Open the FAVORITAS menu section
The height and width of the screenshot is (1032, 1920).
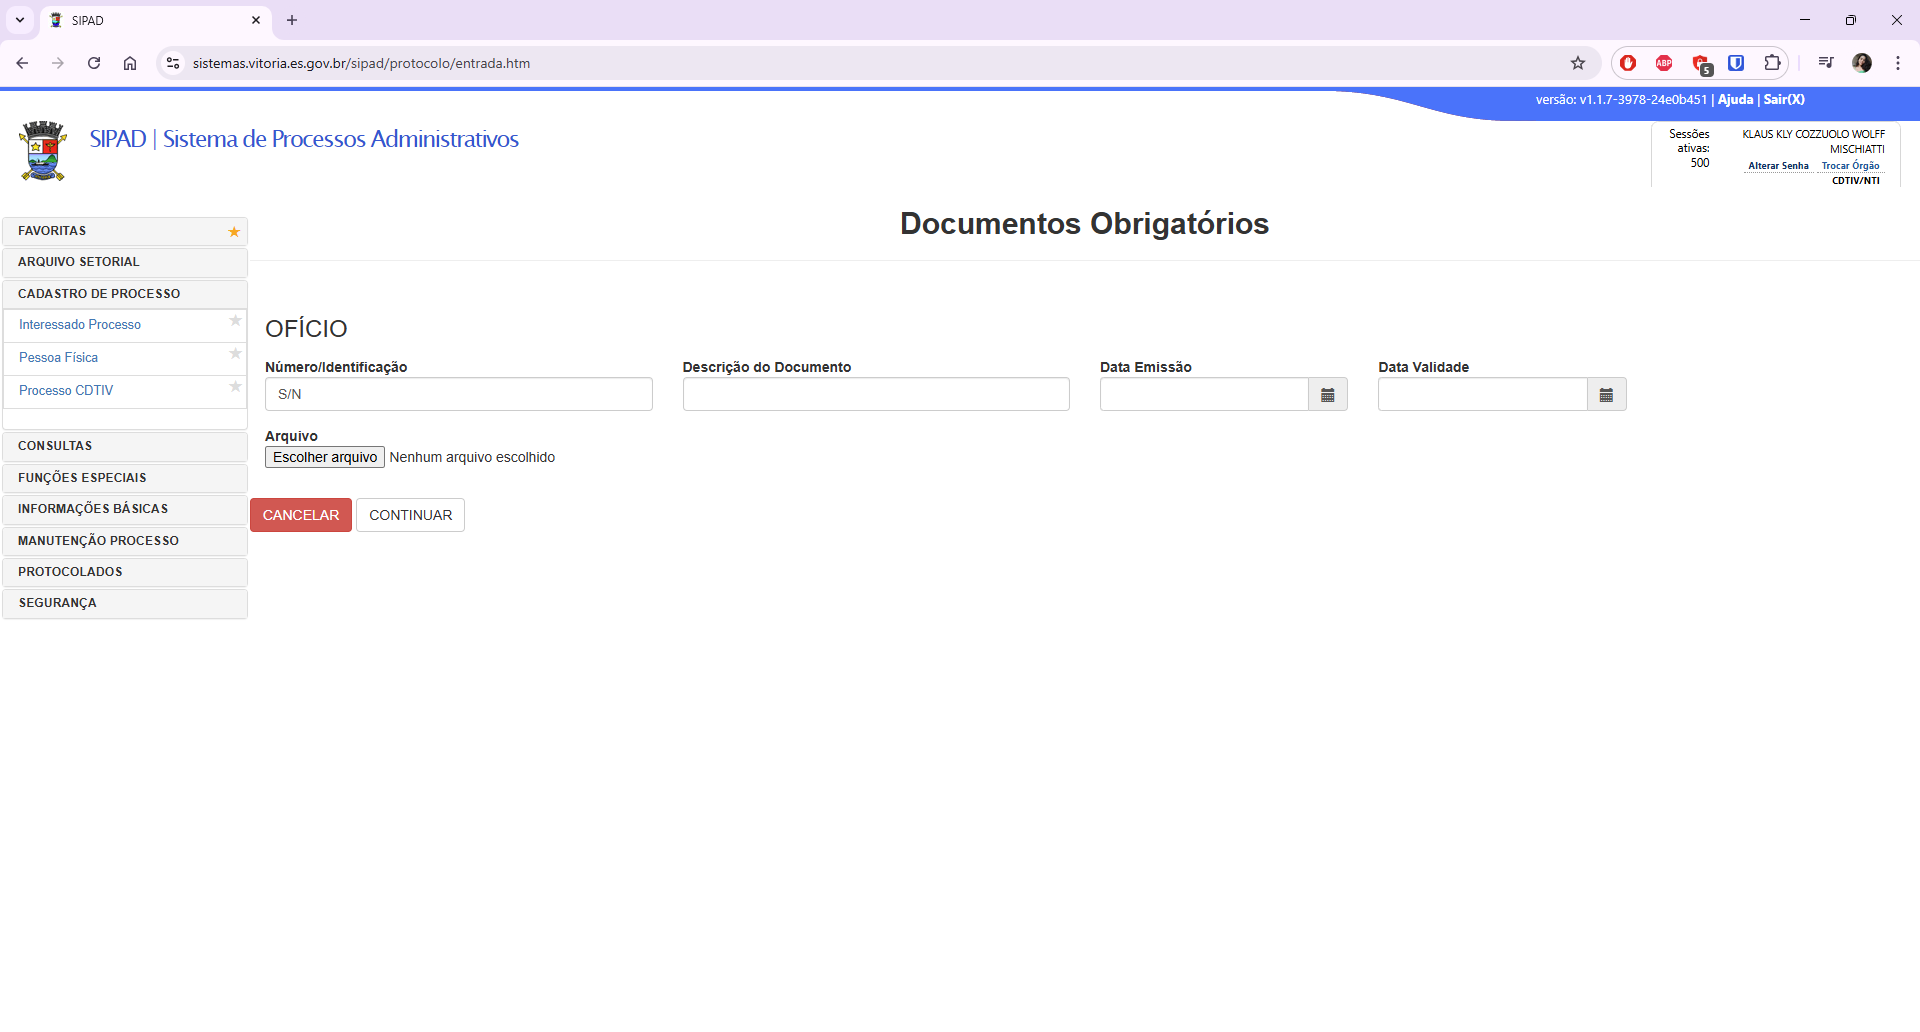point(125,231)
